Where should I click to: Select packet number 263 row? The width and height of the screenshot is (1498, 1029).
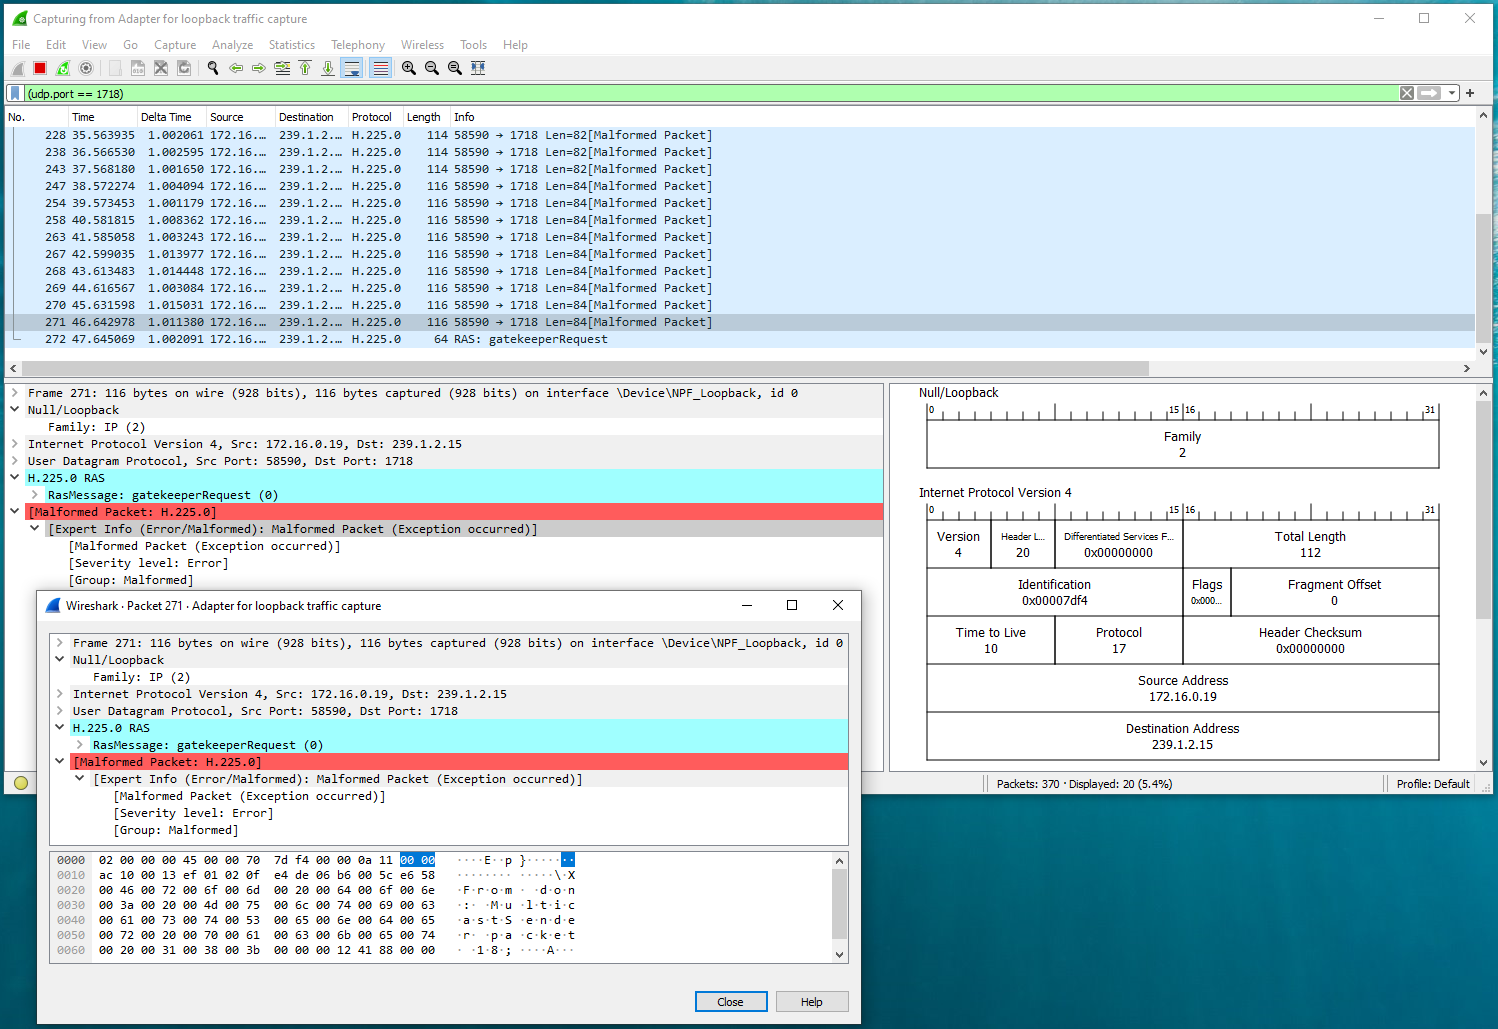740,237
